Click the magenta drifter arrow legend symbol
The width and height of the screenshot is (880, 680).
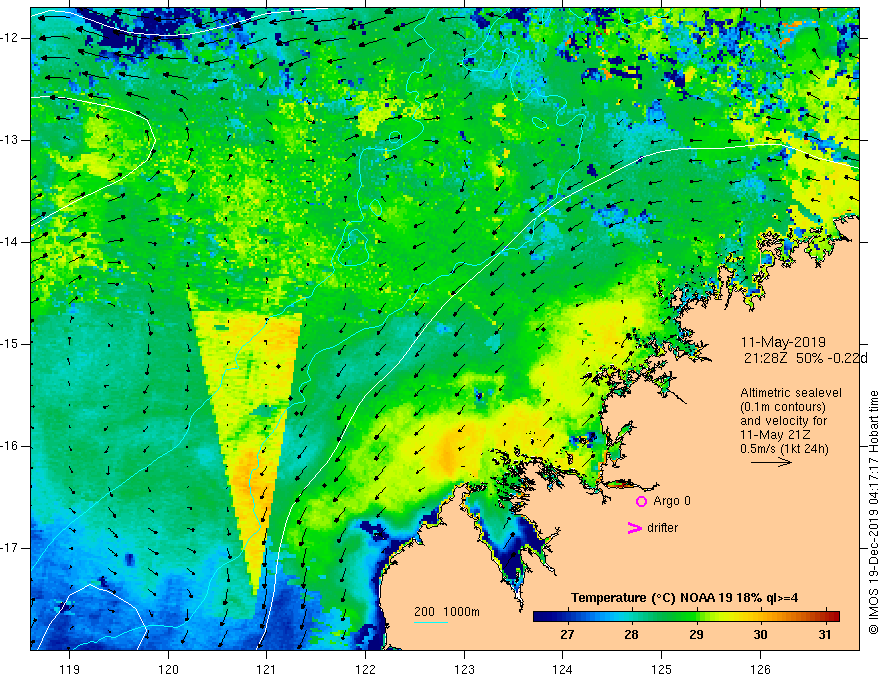(x=635, y=528)
